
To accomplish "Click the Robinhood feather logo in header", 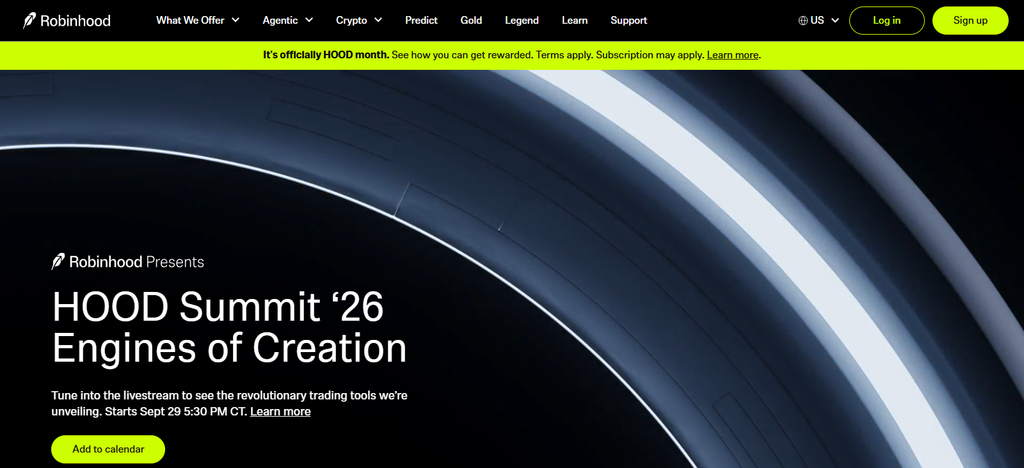I will [30, 20].
